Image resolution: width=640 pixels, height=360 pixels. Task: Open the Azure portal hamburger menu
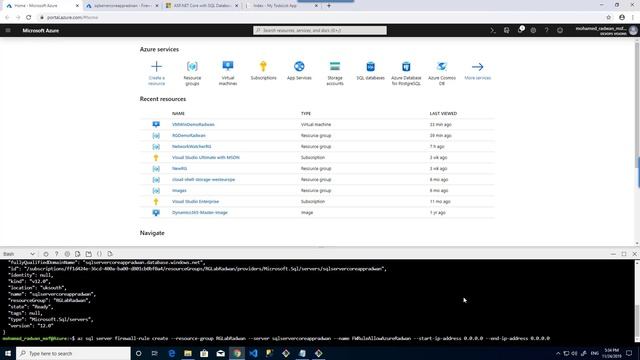(8, 30)
